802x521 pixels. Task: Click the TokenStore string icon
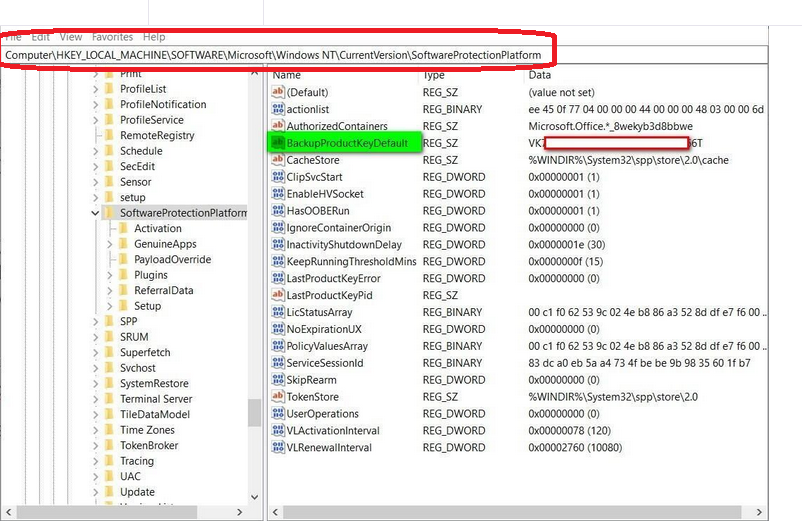[x=278, y=396]
